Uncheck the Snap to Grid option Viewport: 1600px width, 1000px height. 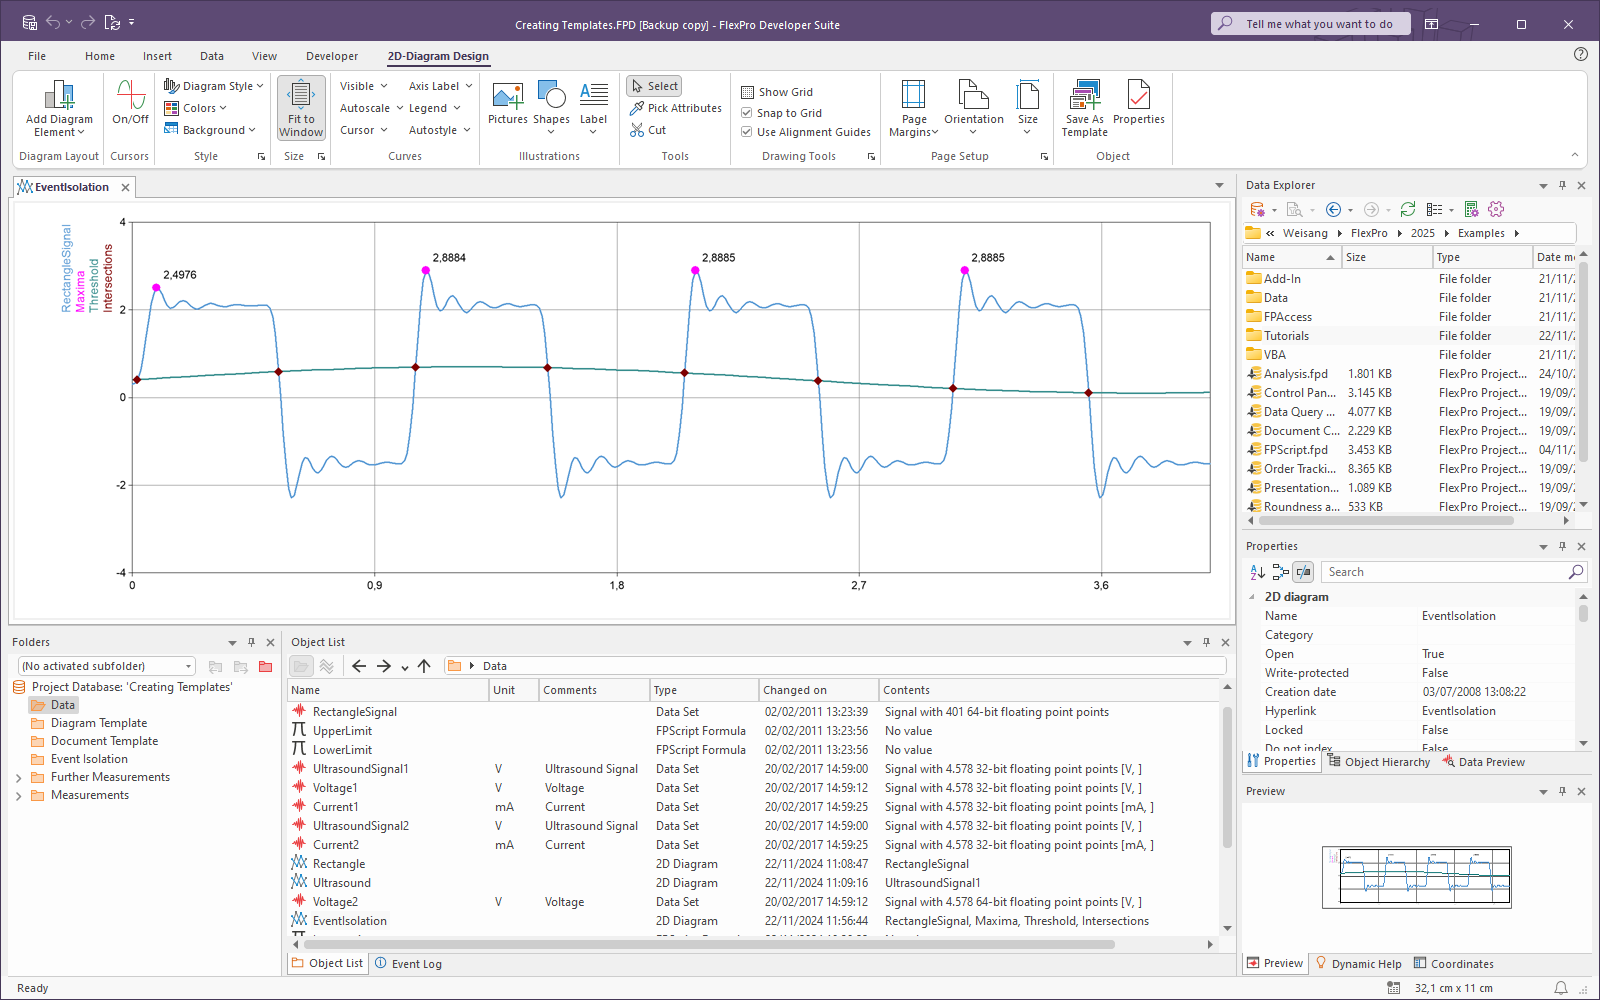747,113
